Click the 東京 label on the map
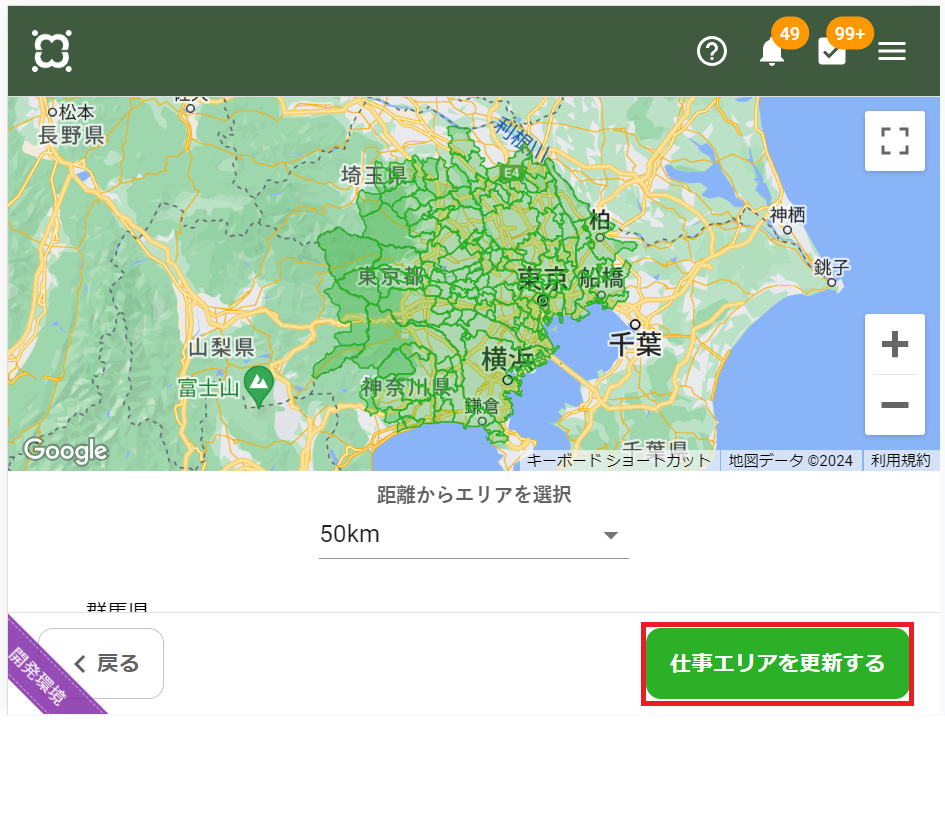Viewport: 945px width, 828px height. [542, 278]
